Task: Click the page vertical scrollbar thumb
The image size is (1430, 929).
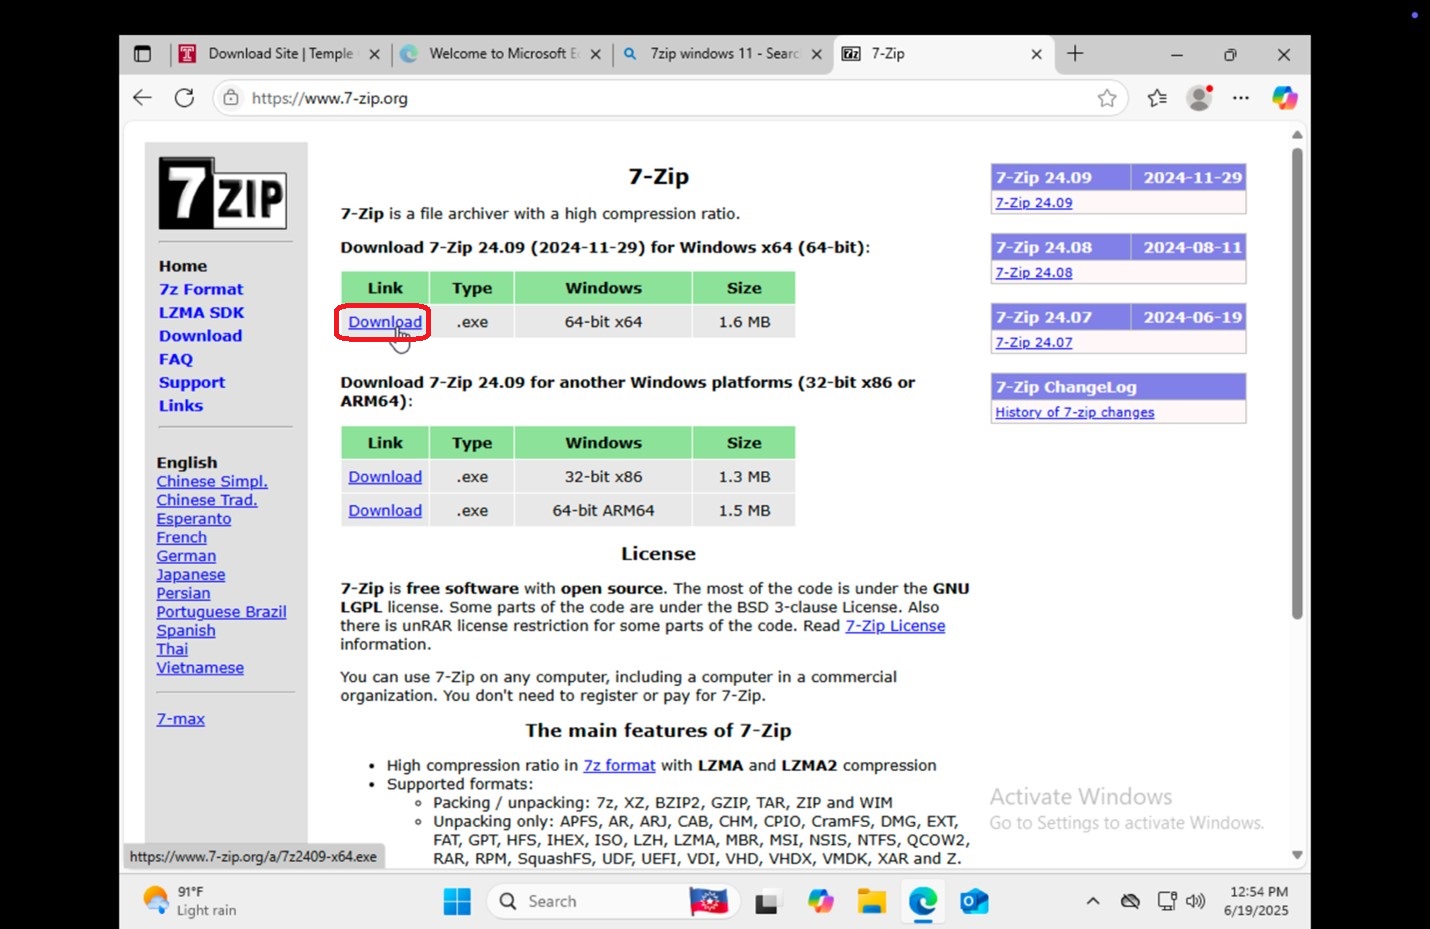Action: coord(1297,384)
